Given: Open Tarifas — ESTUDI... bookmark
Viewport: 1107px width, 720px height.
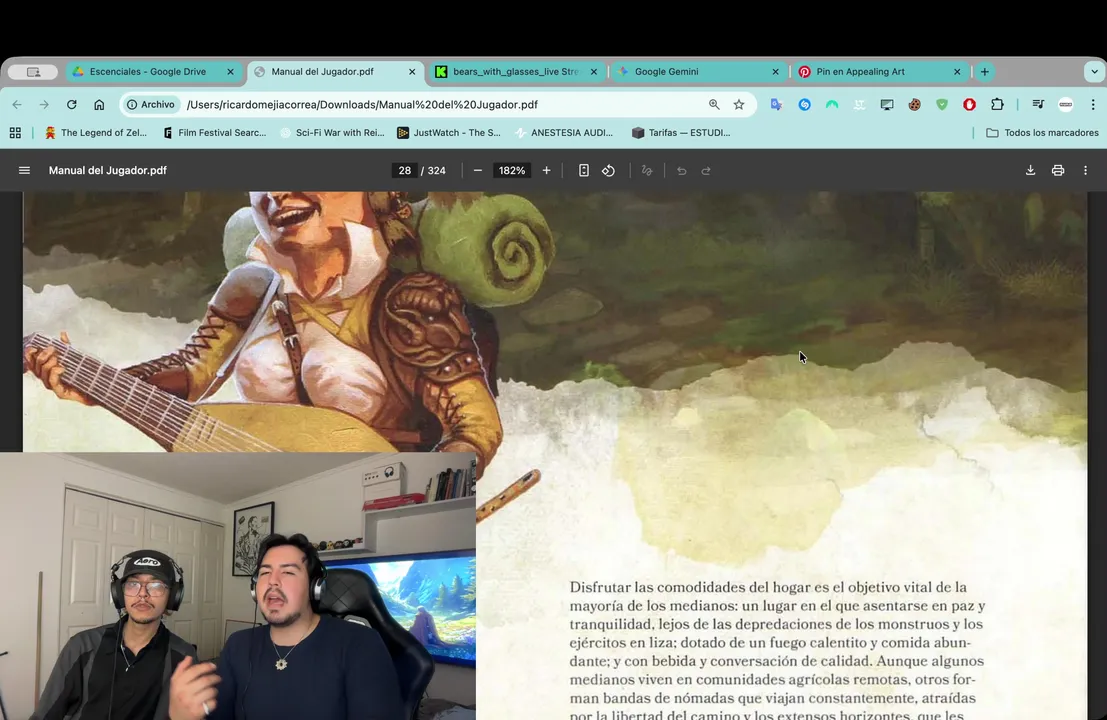Looking at the screenshot, I should (681, 133).
